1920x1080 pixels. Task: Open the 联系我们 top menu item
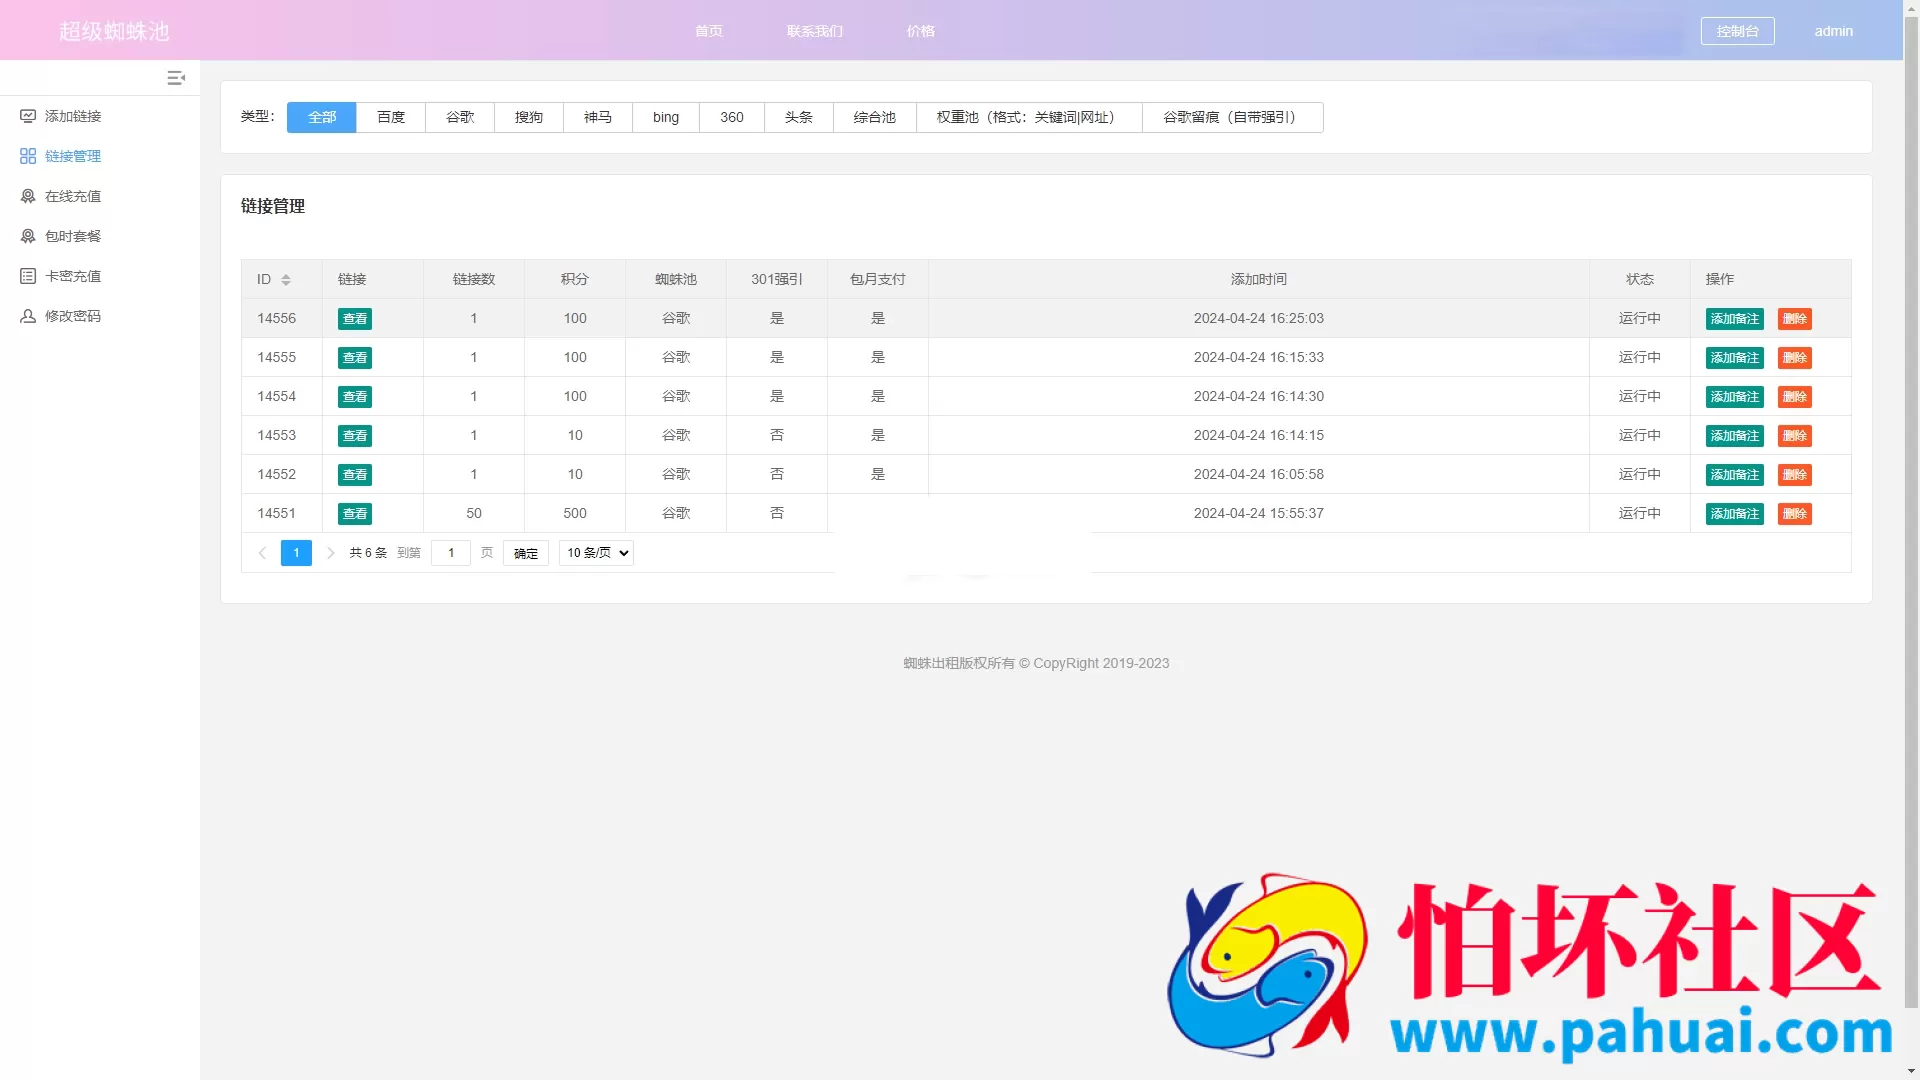[x=815, y=31]
